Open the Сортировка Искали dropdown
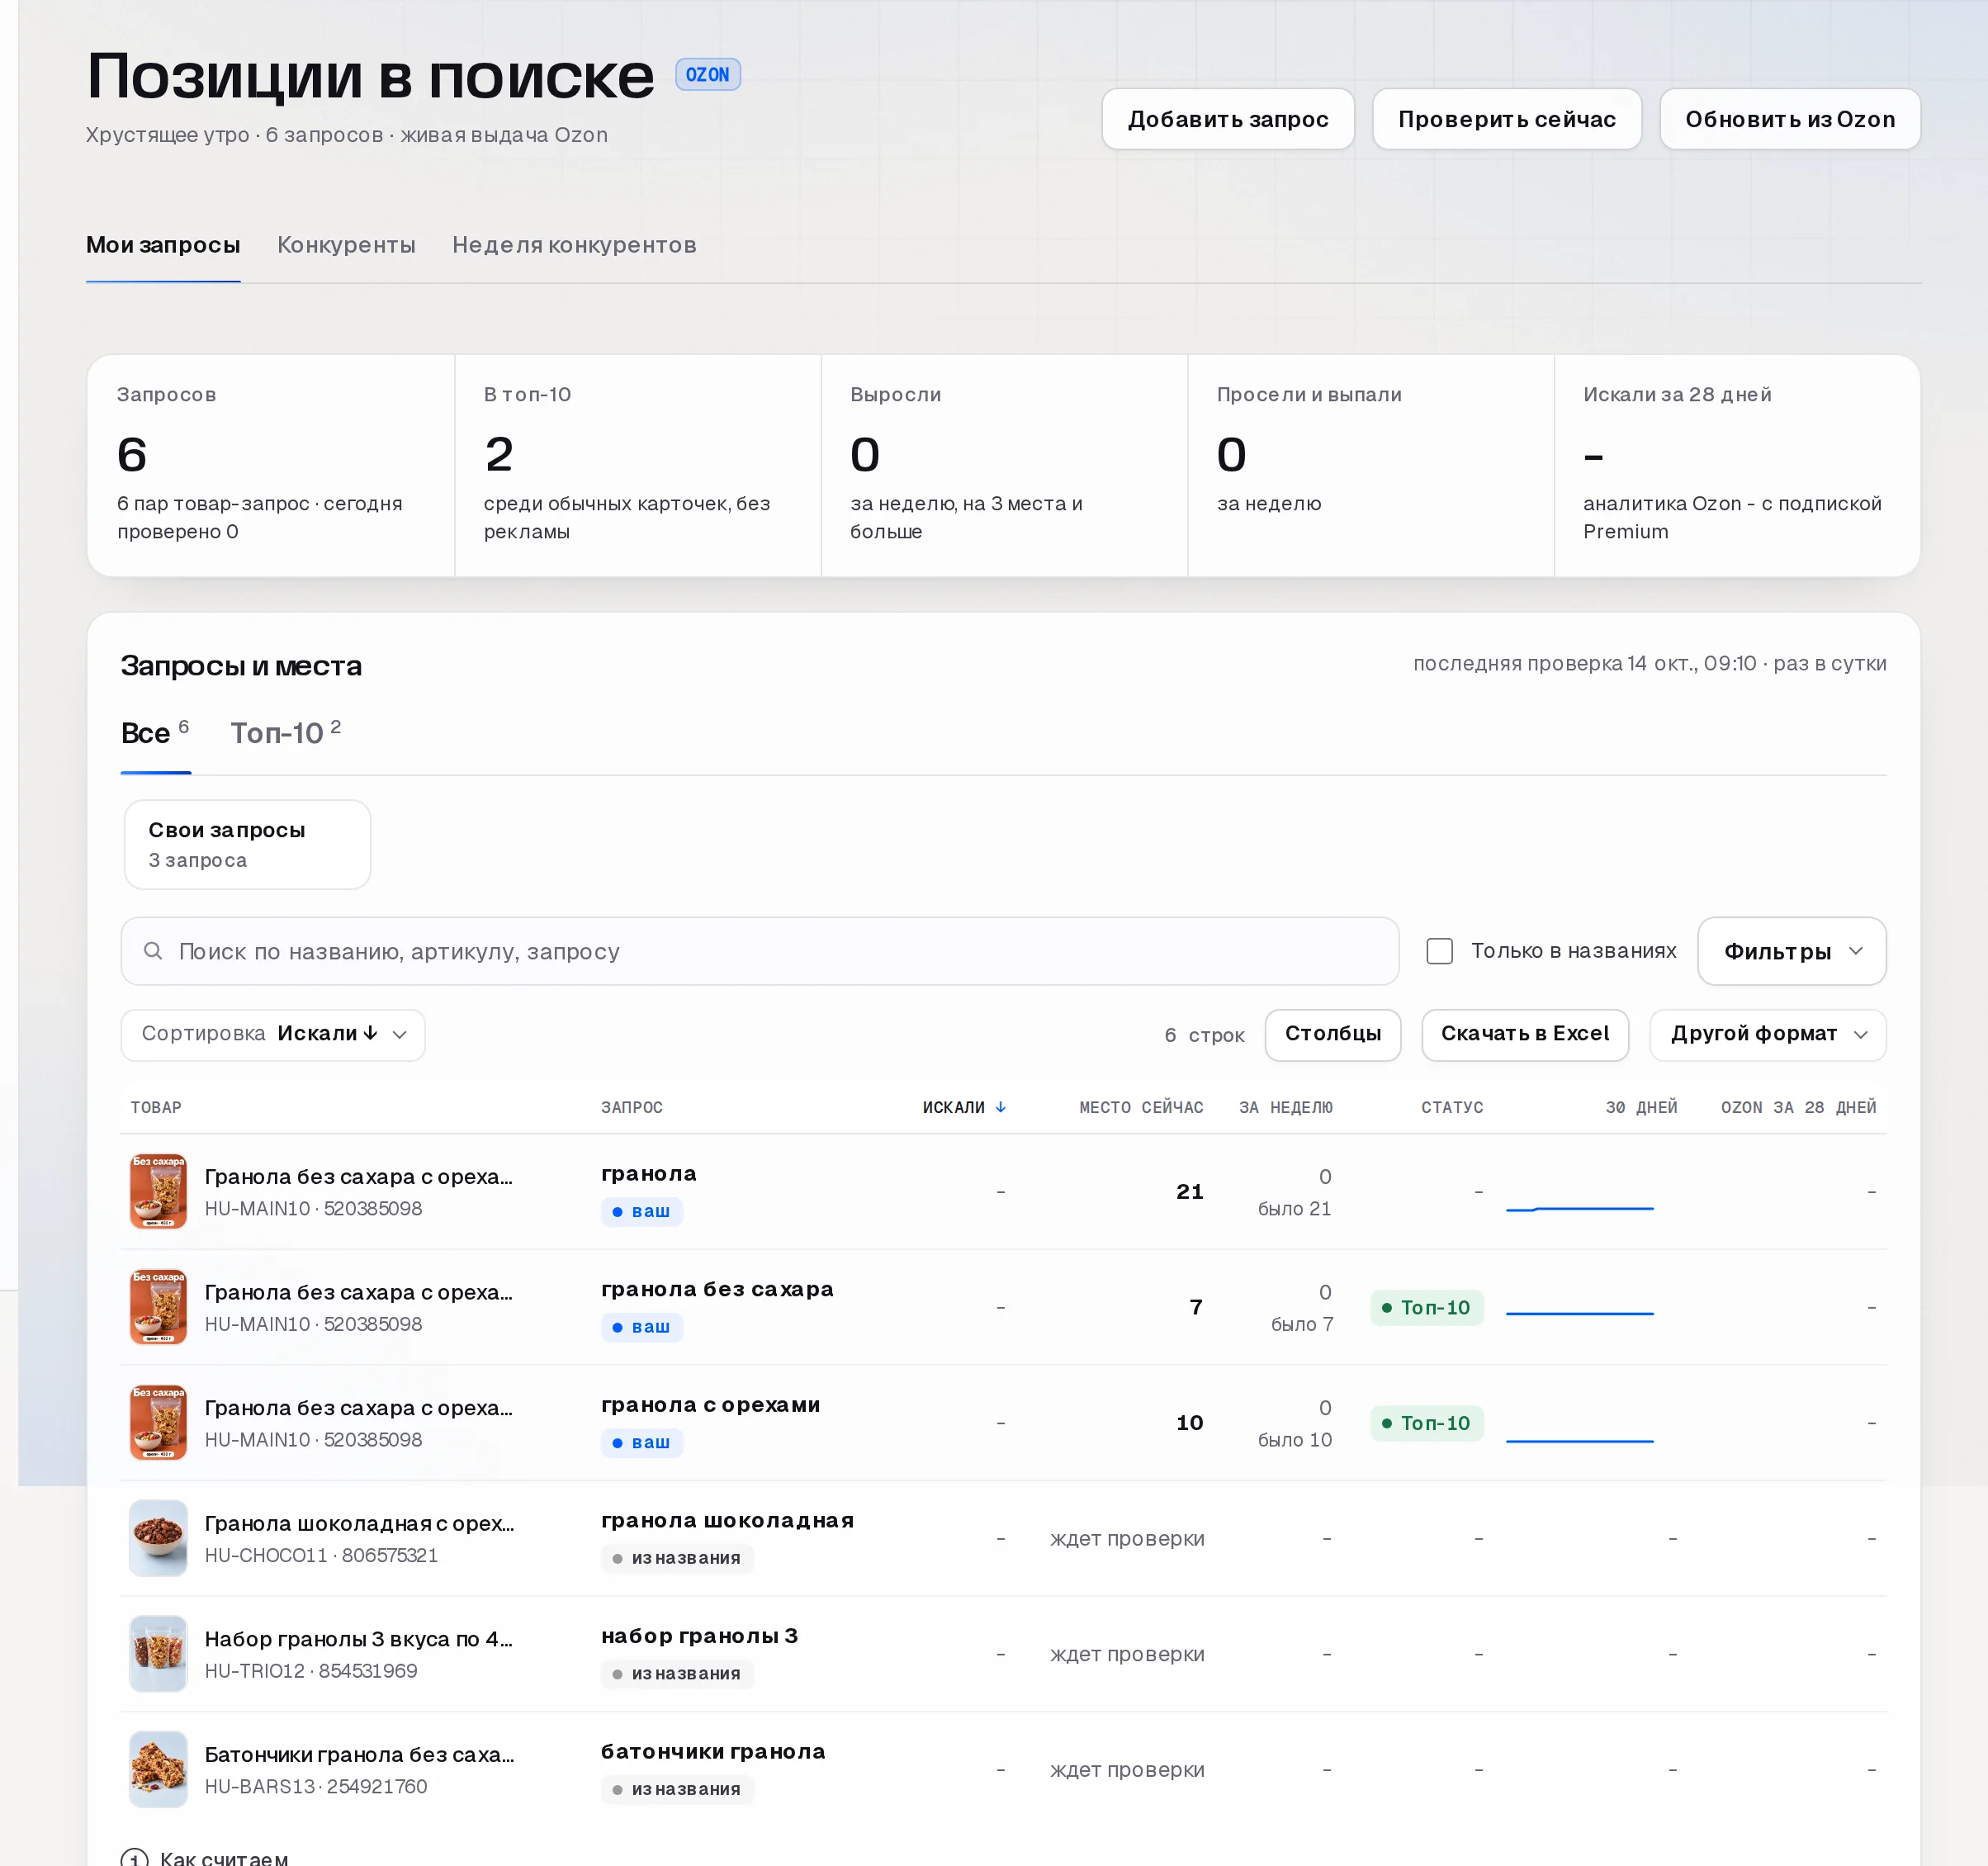This screenshot has width=1988, height=1866. tap(273, 1034)
